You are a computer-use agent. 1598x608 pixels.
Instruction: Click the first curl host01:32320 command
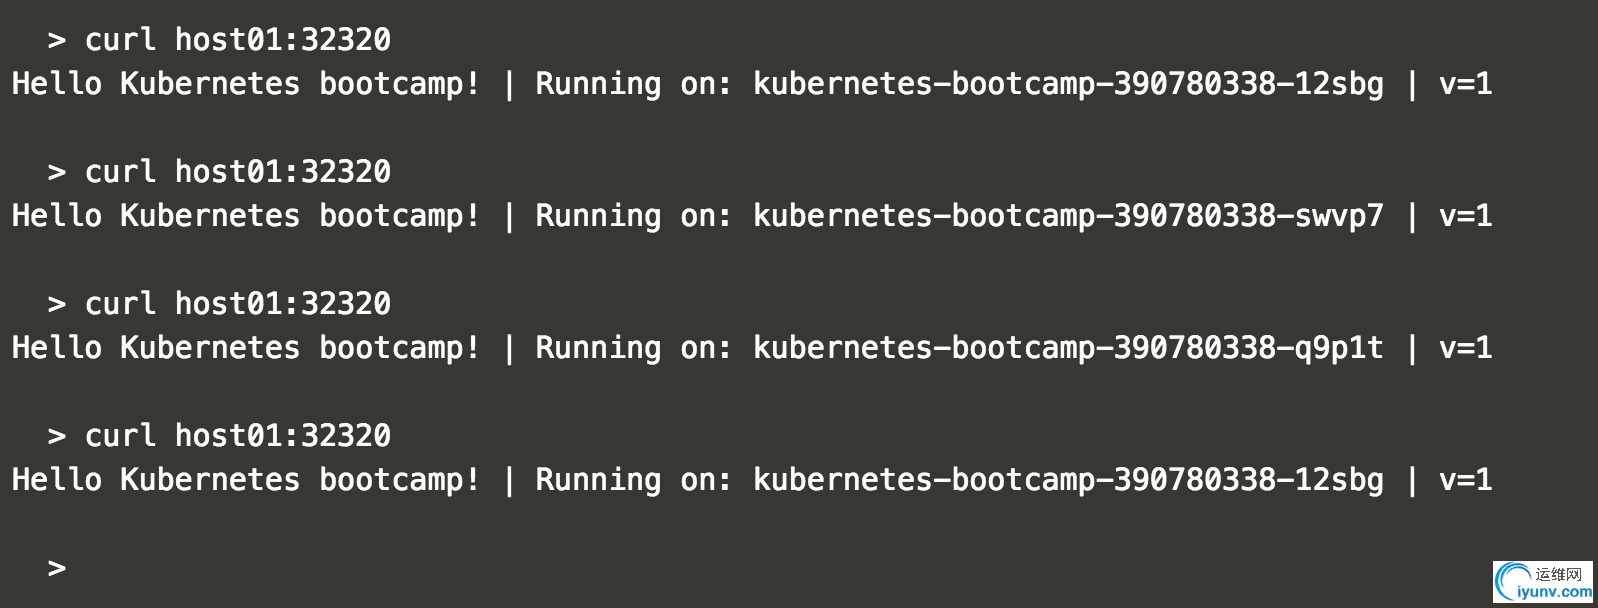coord(238,40)
